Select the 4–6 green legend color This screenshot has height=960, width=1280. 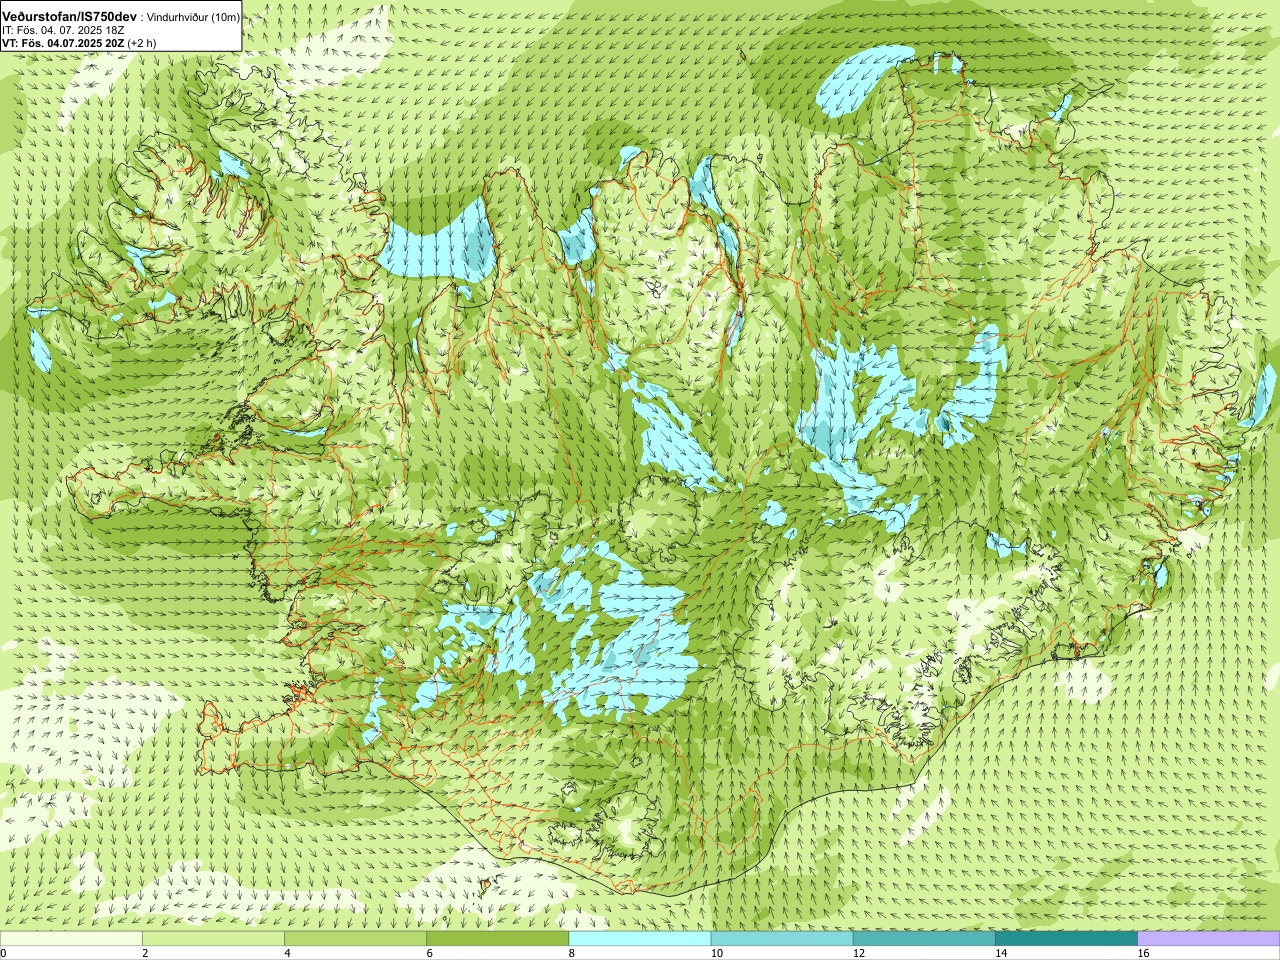point(355,939)
